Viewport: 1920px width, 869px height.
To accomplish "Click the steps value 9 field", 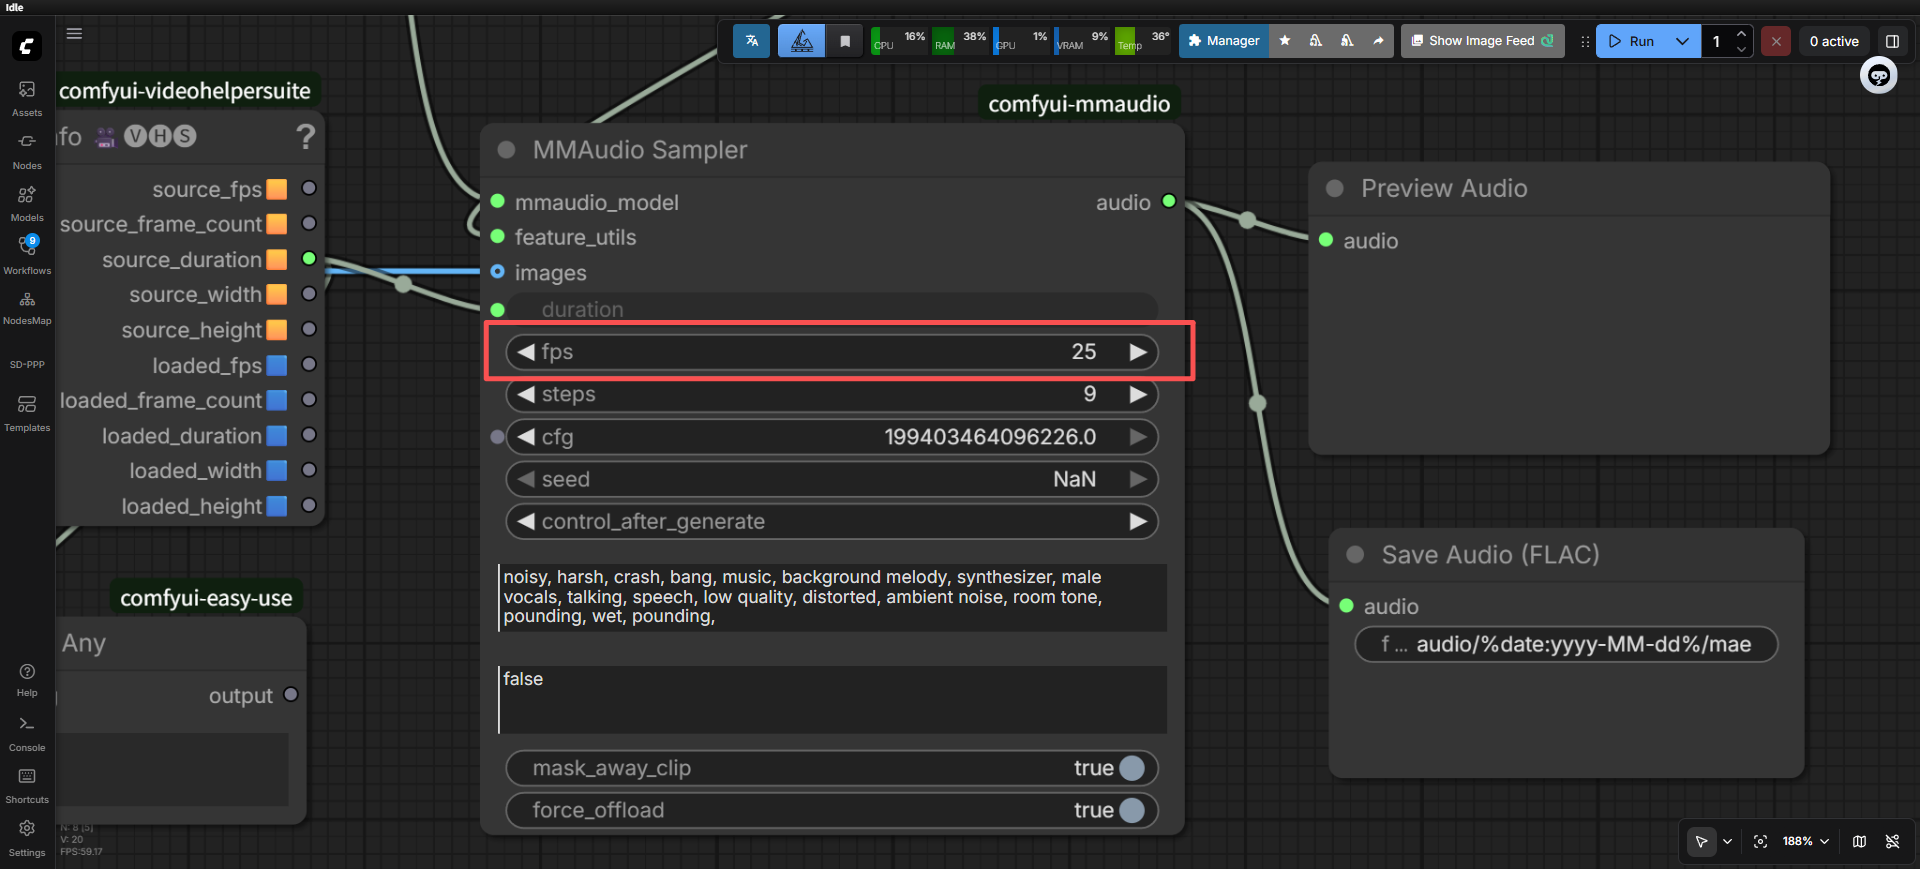I will (832, 394).
